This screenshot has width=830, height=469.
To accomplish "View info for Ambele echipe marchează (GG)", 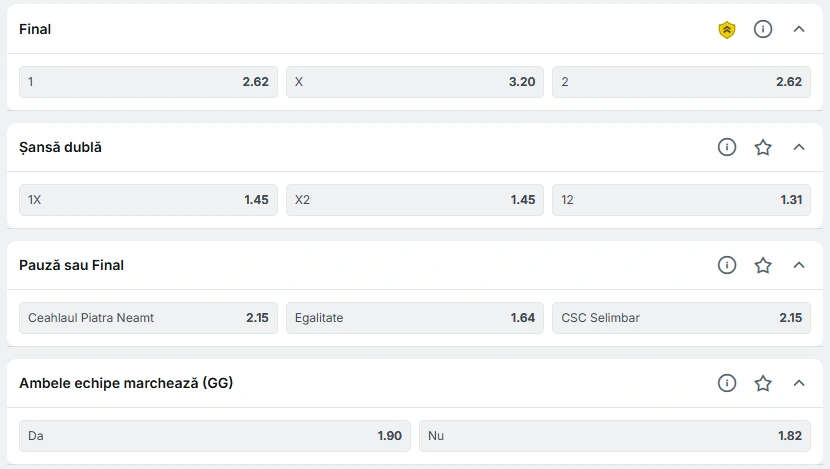I will (x=727, y=383).
